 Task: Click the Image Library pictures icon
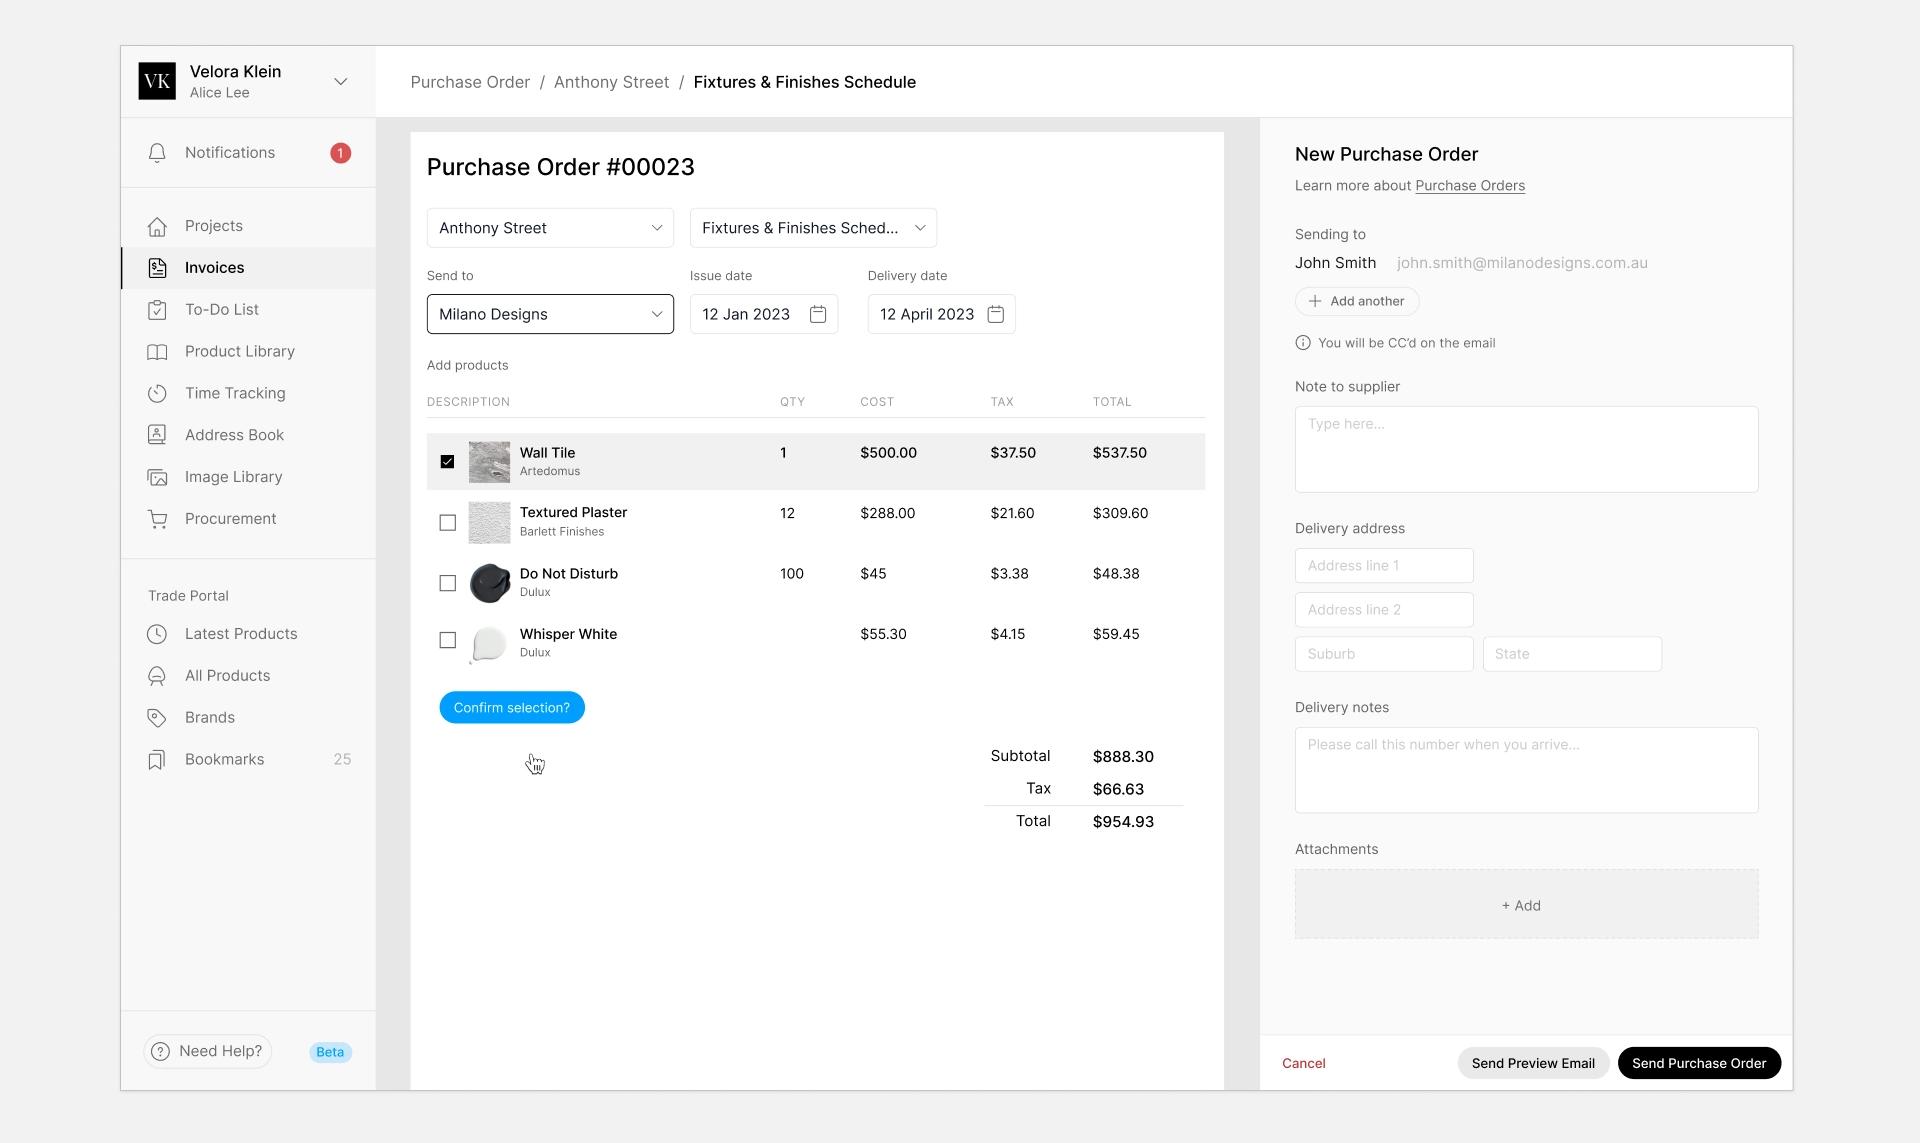pyautogui.click(x=157, y=477)
